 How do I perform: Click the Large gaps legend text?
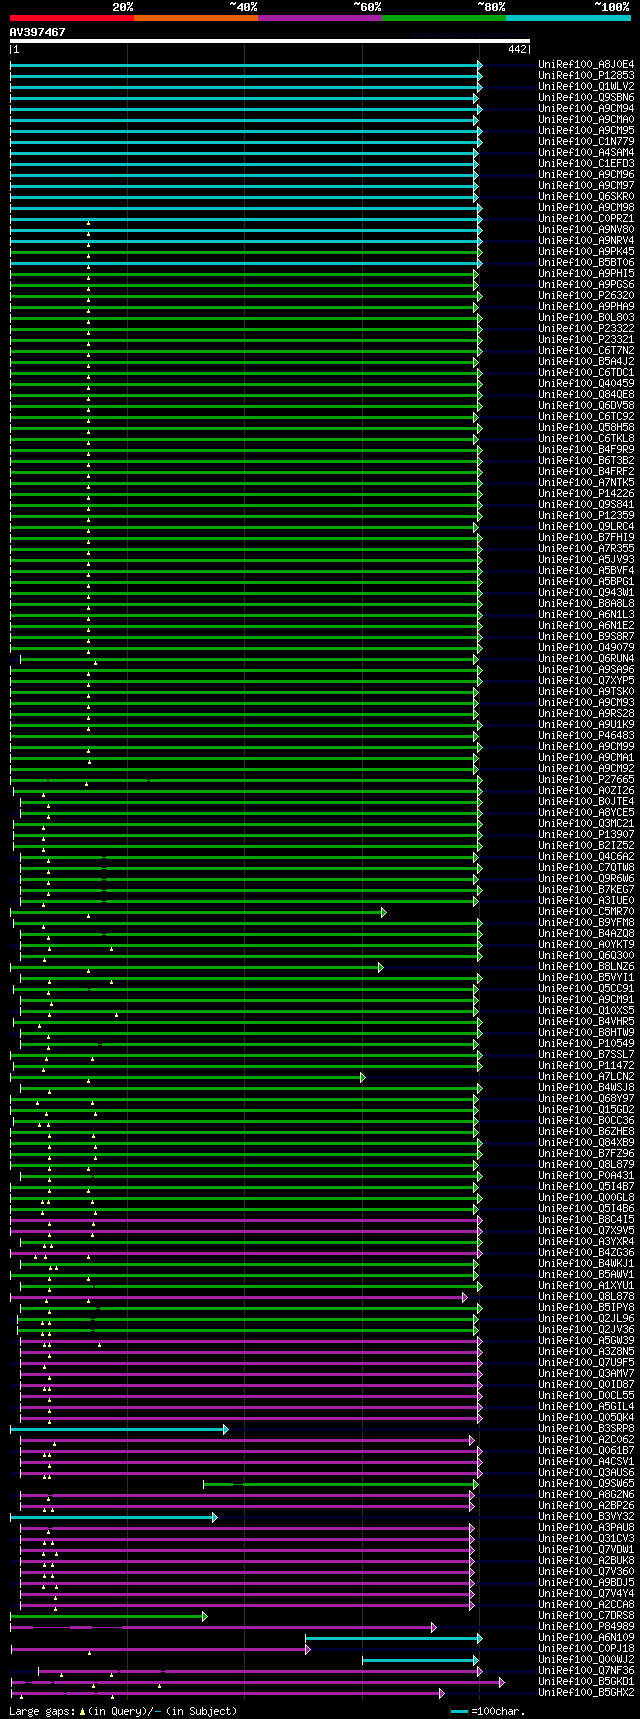click(124, 1711)
